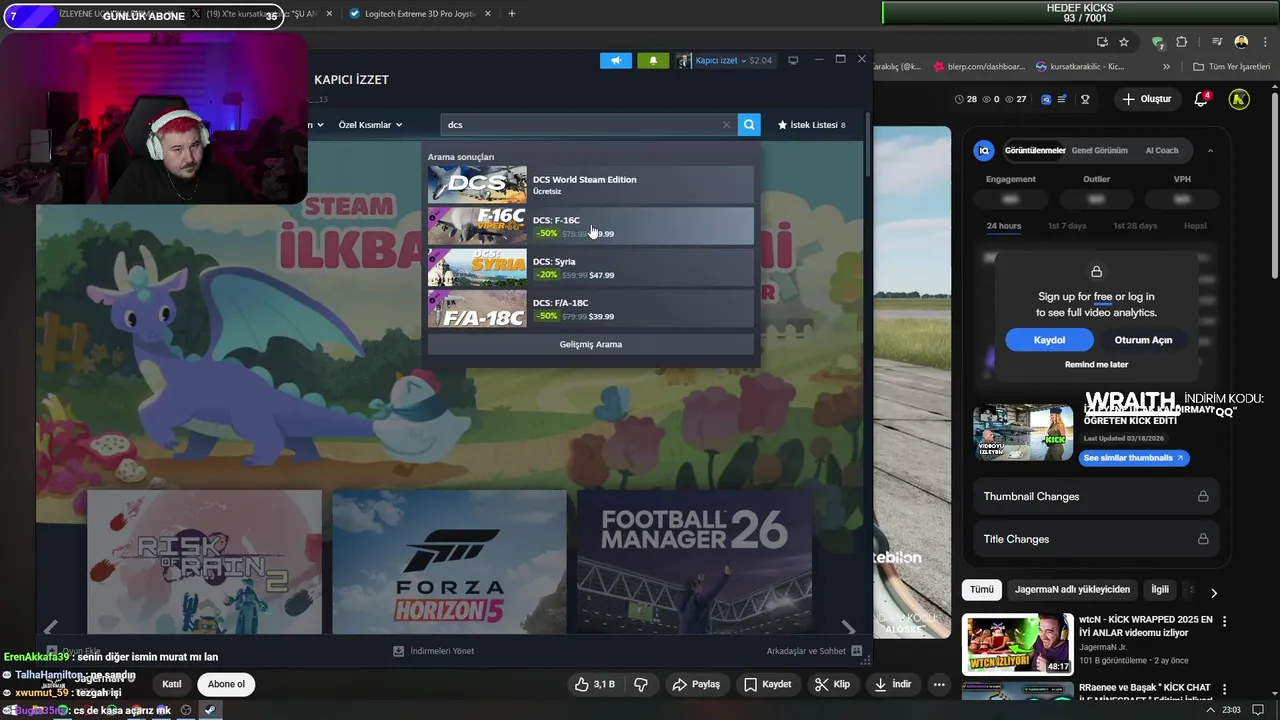Screen dimensions: 1280x720
Task: Open Risk of Rain 2 capsule
Action: (204, 561)
